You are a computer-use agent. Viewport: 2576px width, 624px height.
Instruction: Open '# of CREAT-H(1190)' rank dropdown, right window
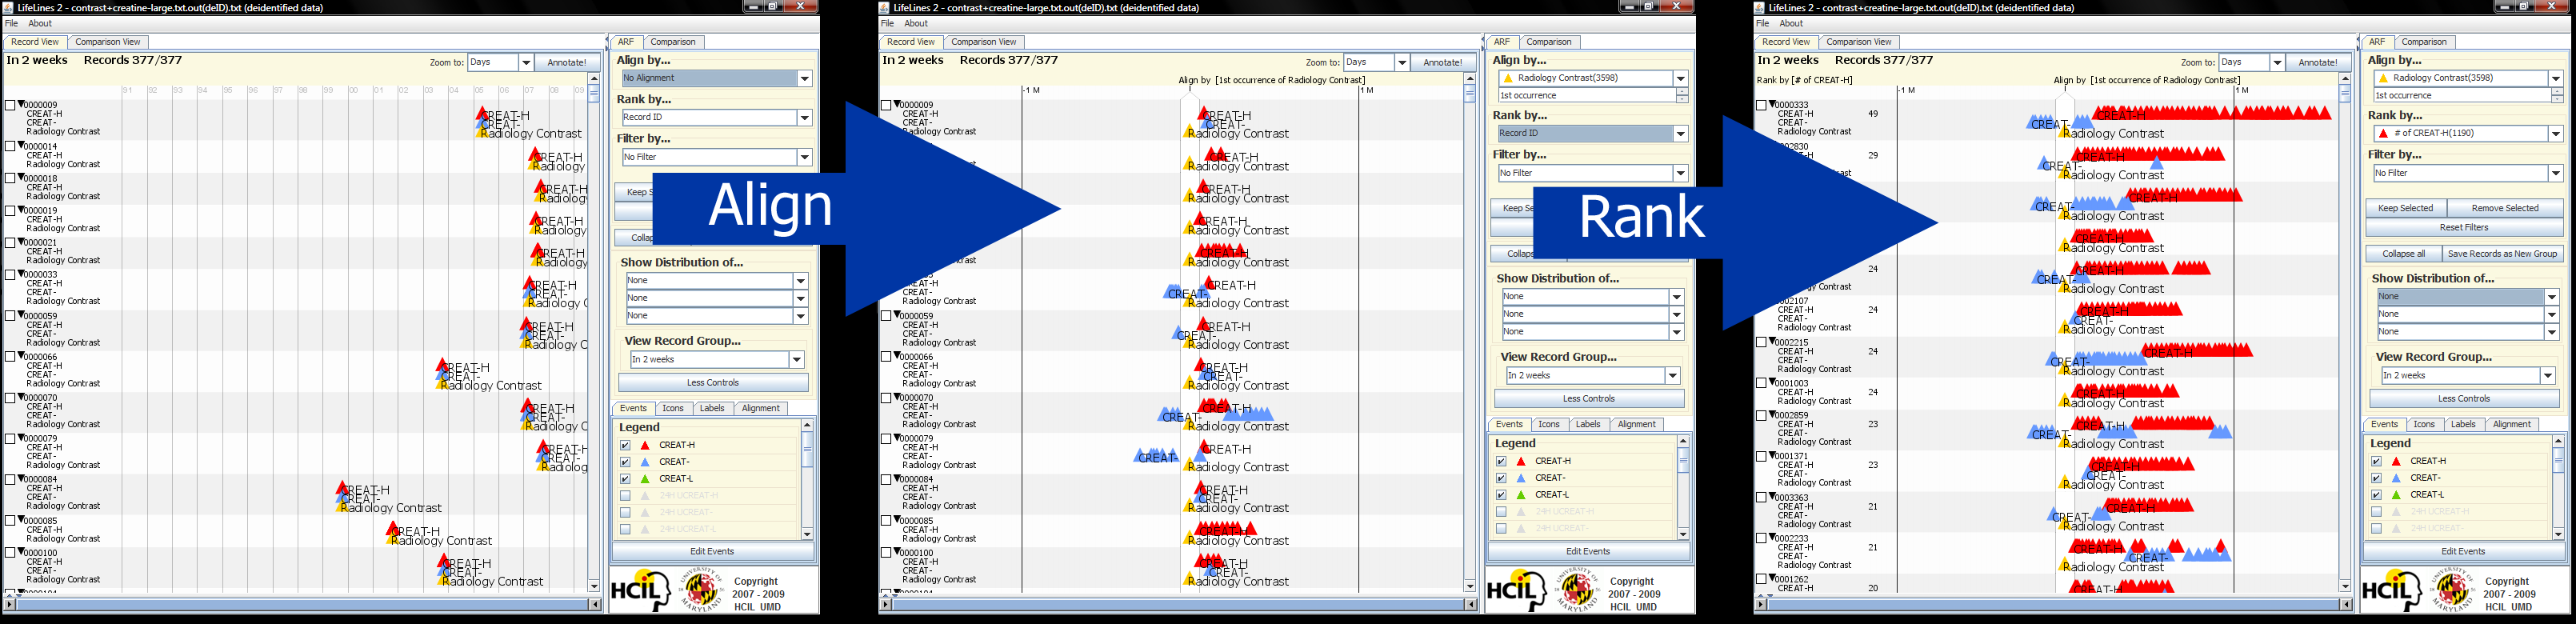[x=2467, y=133]
